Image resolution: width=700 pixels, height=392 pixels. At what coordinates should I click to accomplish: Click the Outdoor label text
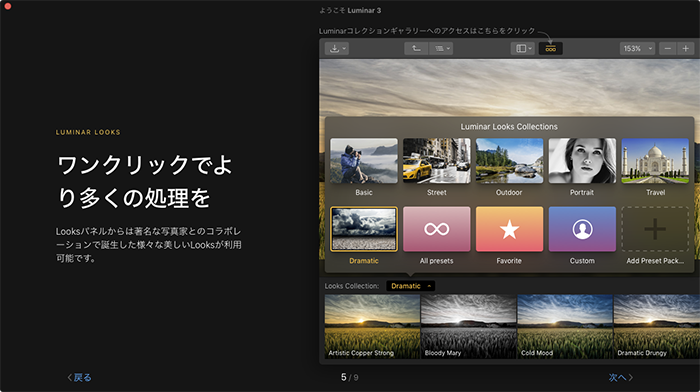point(509,192)
